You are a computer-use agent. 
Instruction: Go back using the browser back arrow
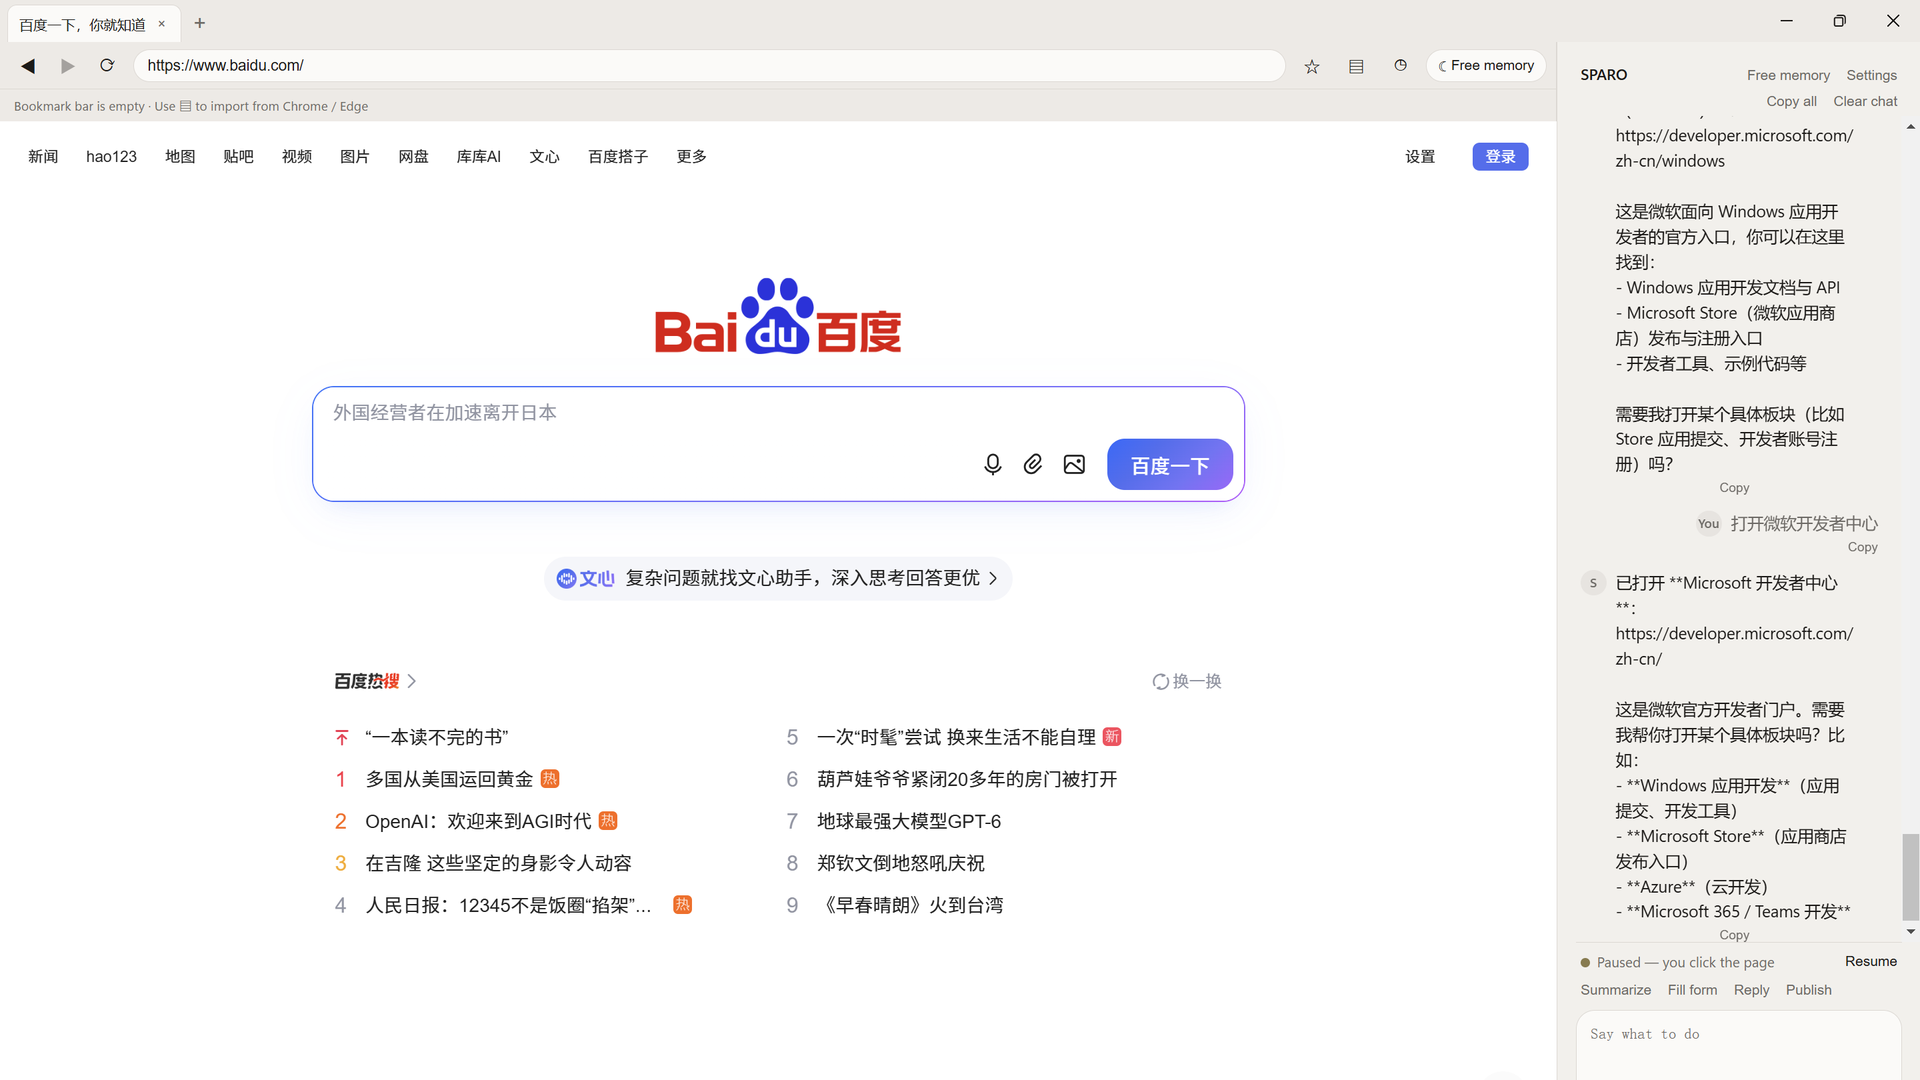coord(28,66)
